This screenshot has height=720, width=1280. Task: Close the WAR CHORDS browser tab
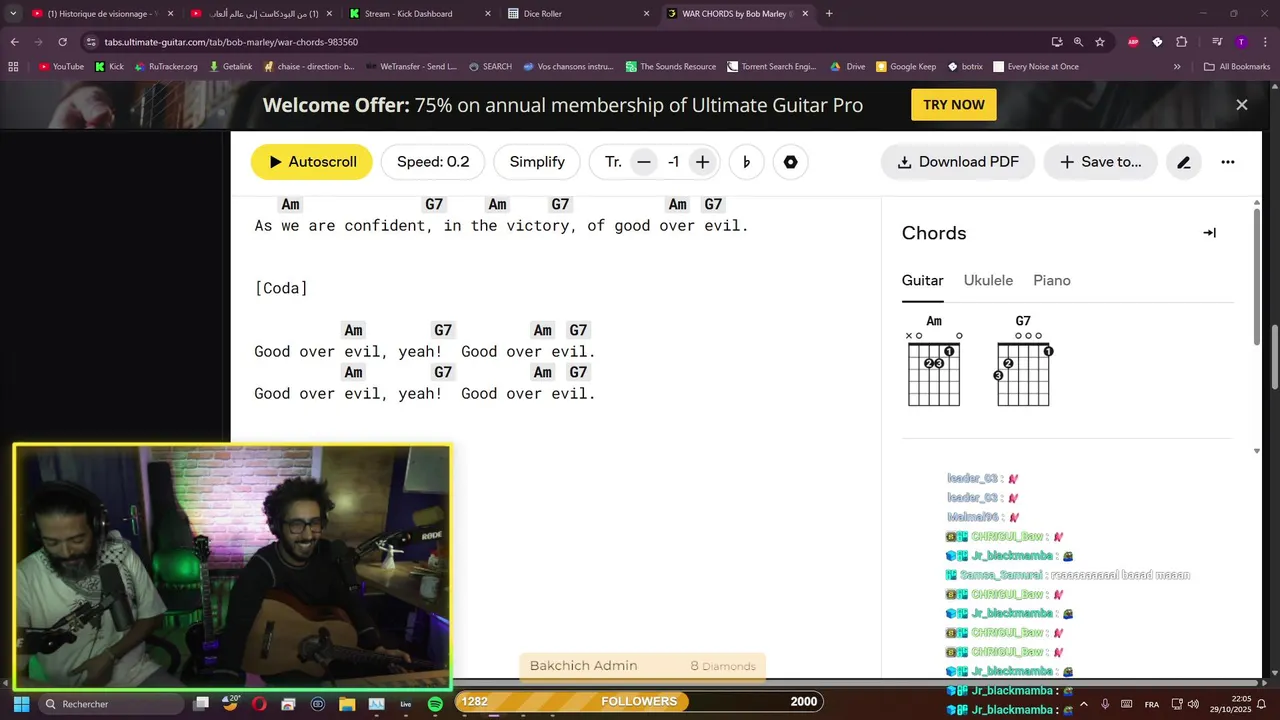click(804, 14)
